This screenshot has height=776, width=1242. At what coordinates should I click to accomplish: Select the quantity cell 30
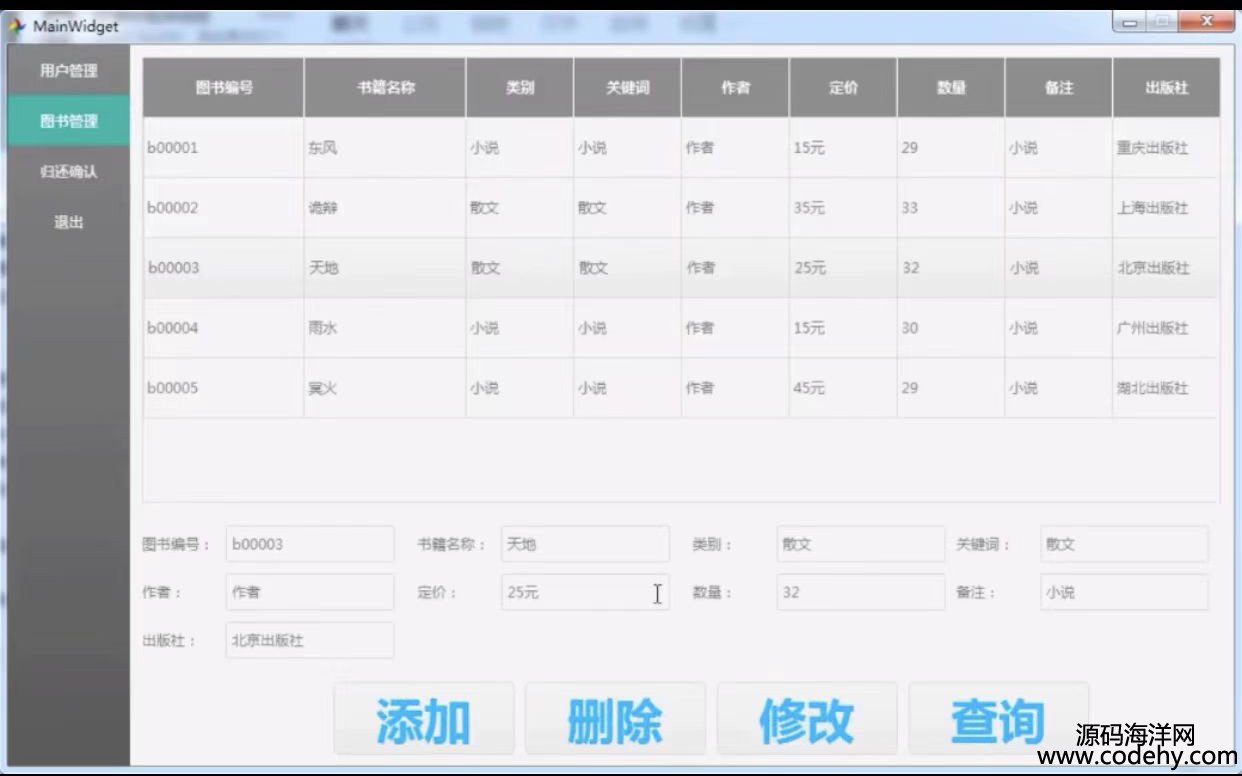pos(951,328)
